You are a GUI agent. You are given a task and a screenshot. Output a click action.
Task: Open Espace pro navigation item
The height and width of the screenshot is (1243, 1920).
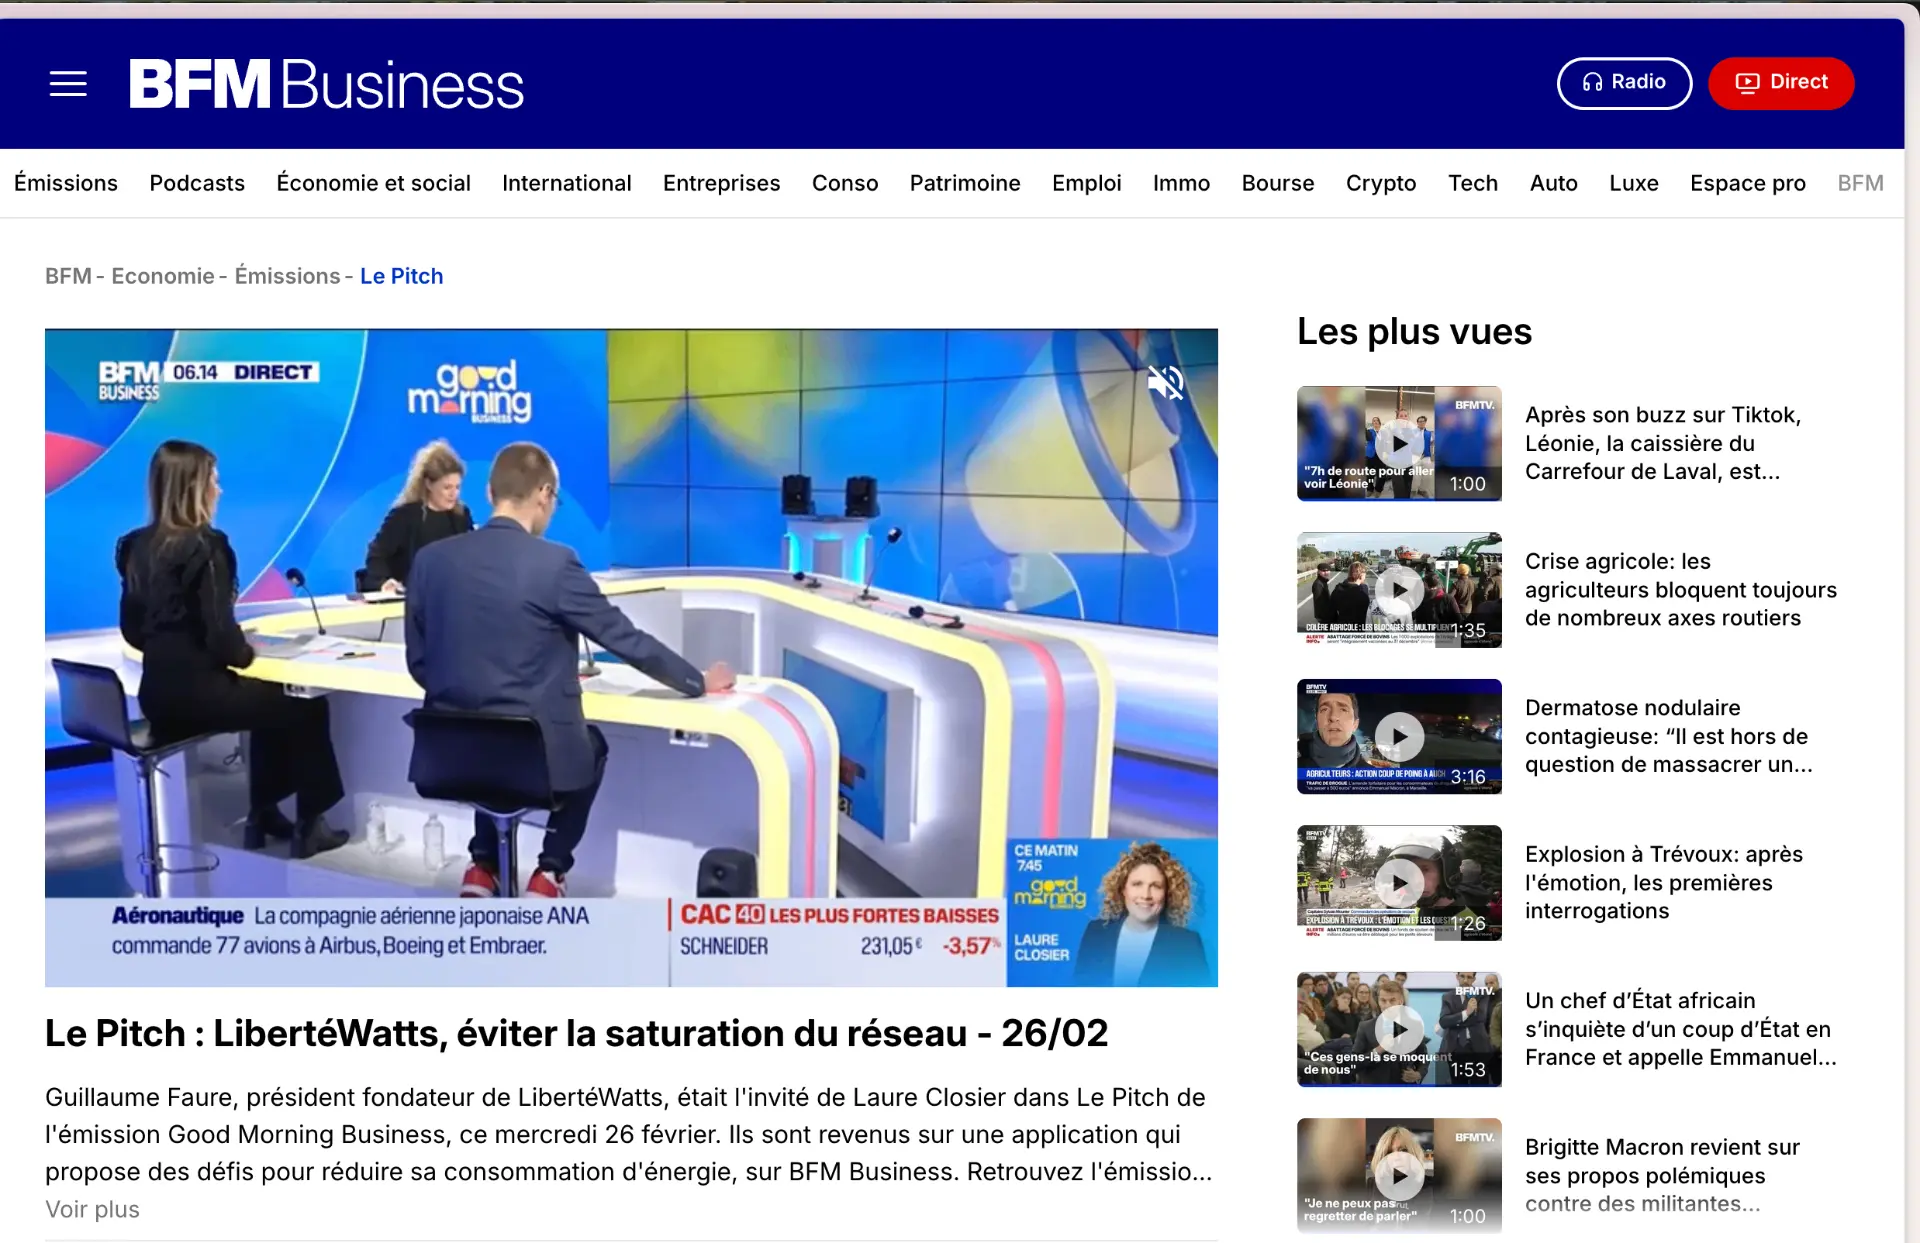[1747, 183]
